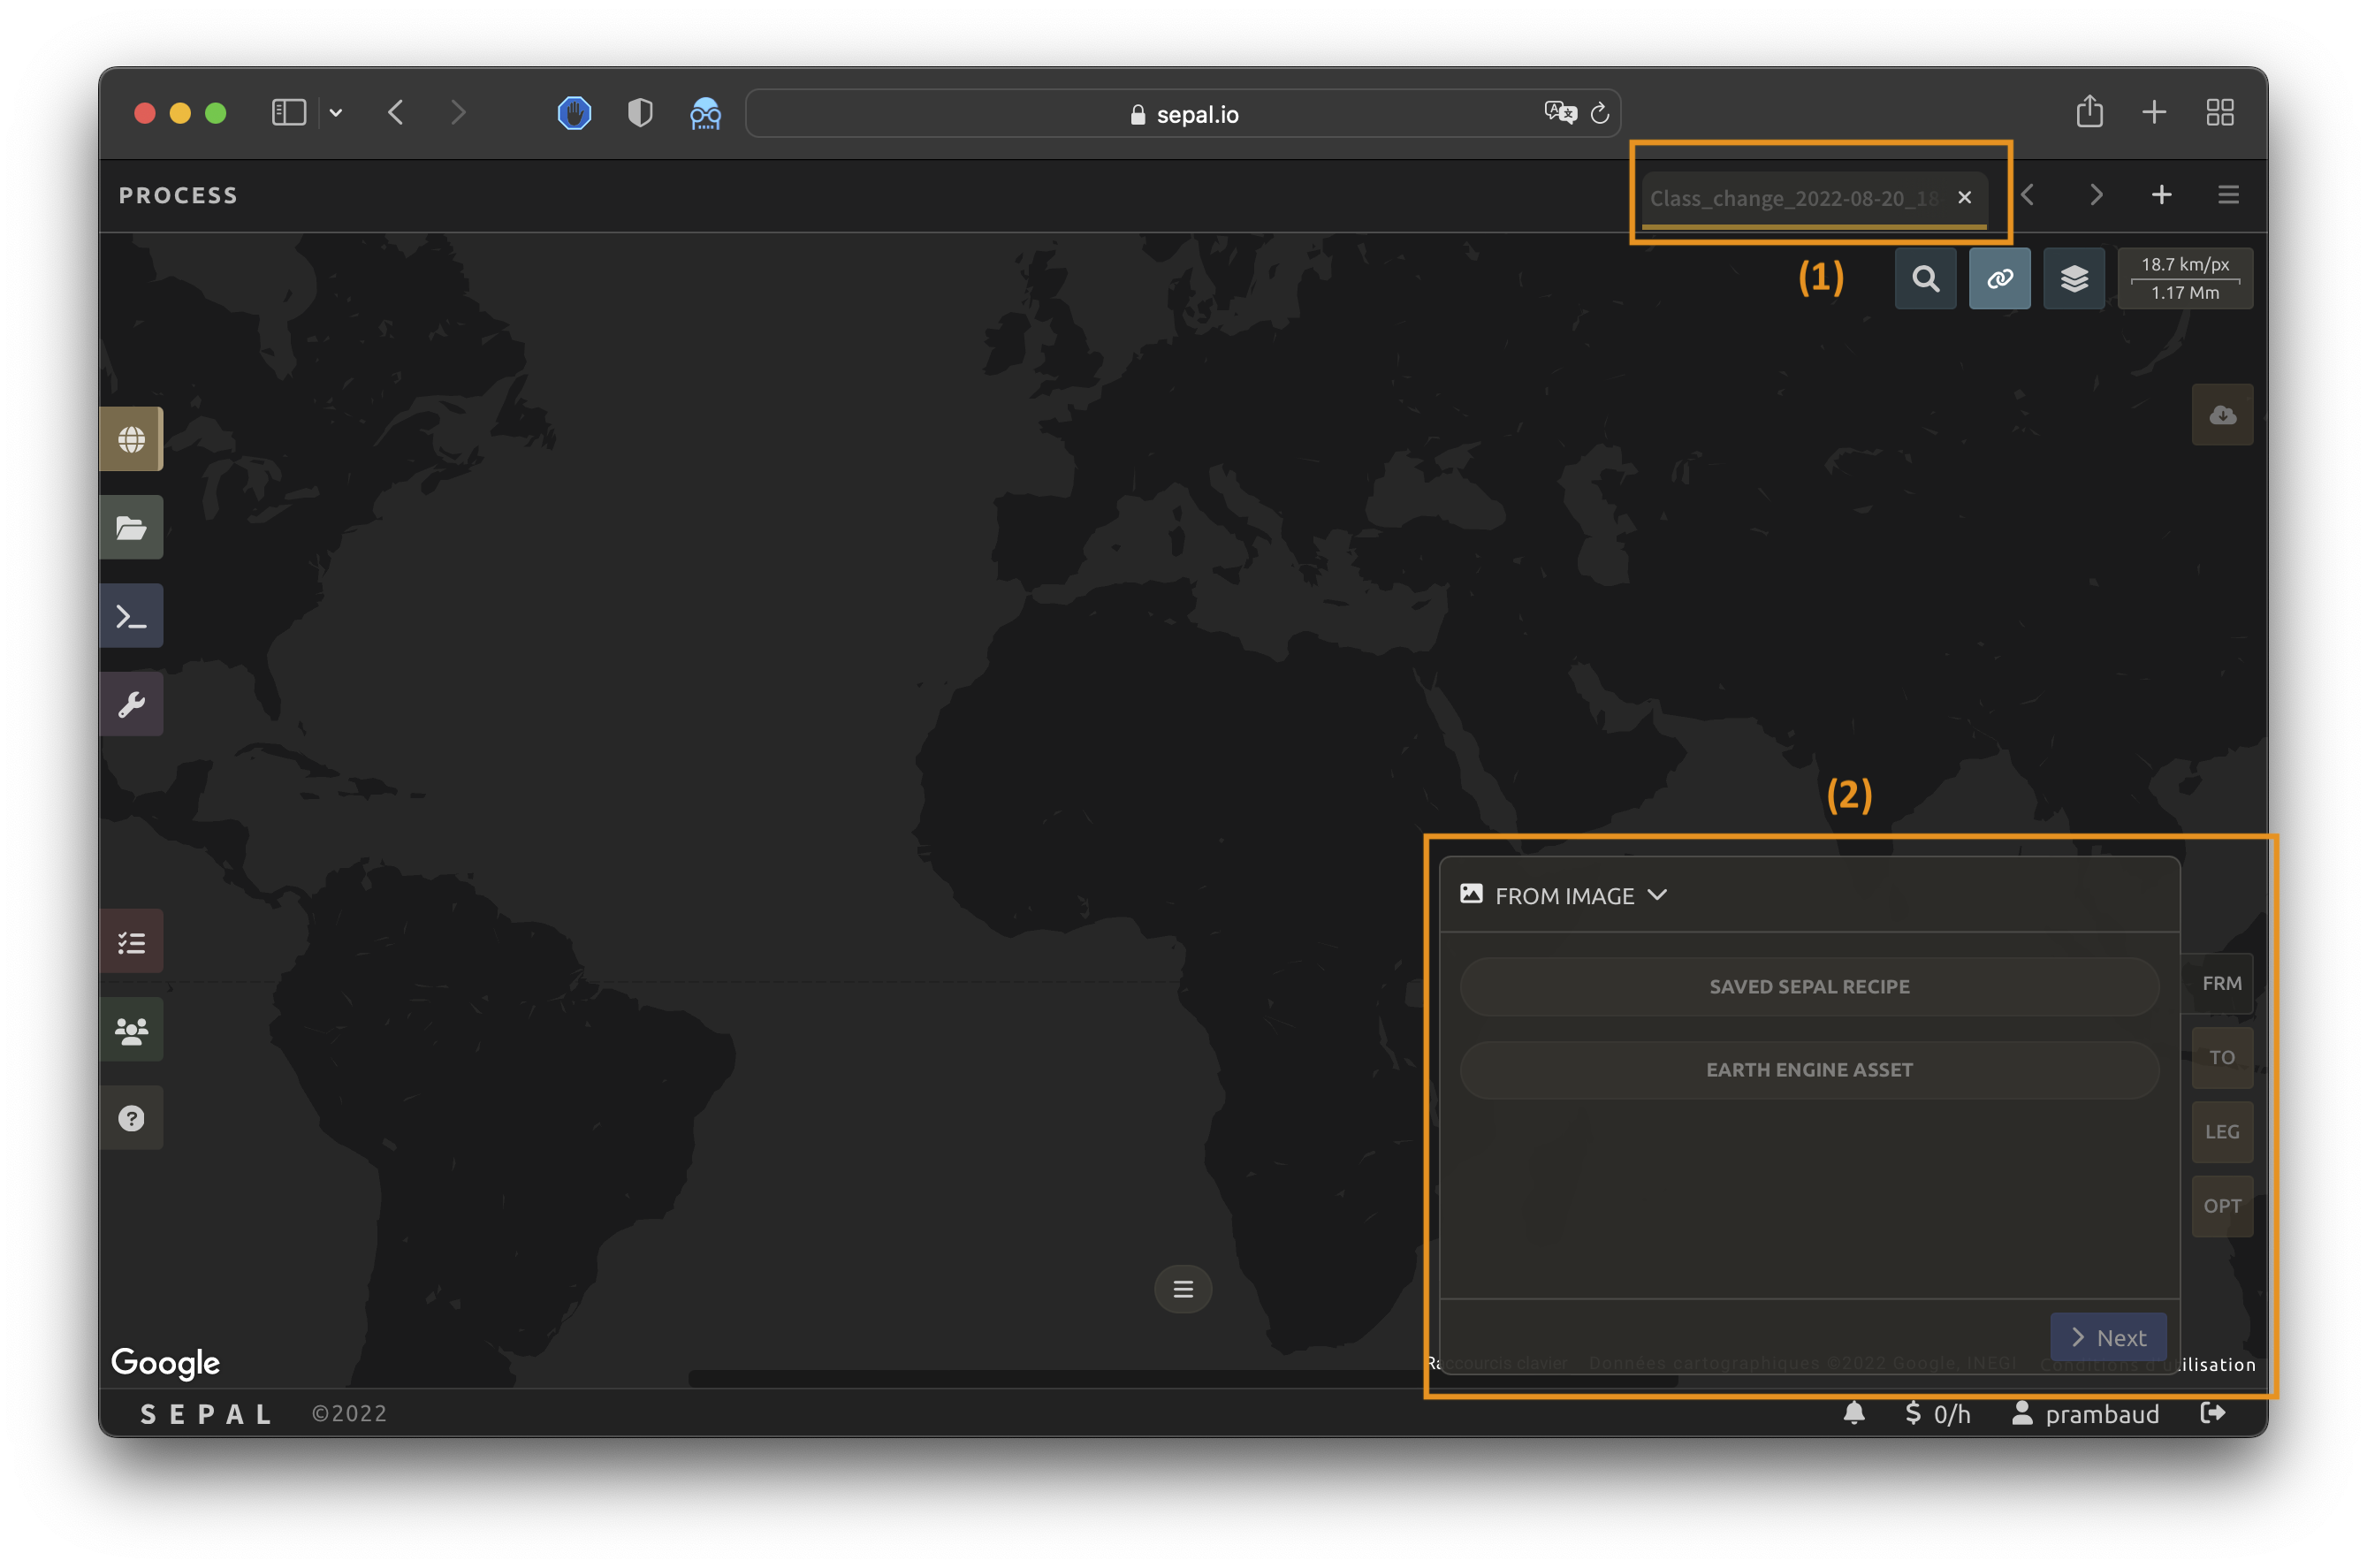The image size is (2367, 1568).
Task: Open the Process globe icon in sidebar
Action: (x=131, y=439)
